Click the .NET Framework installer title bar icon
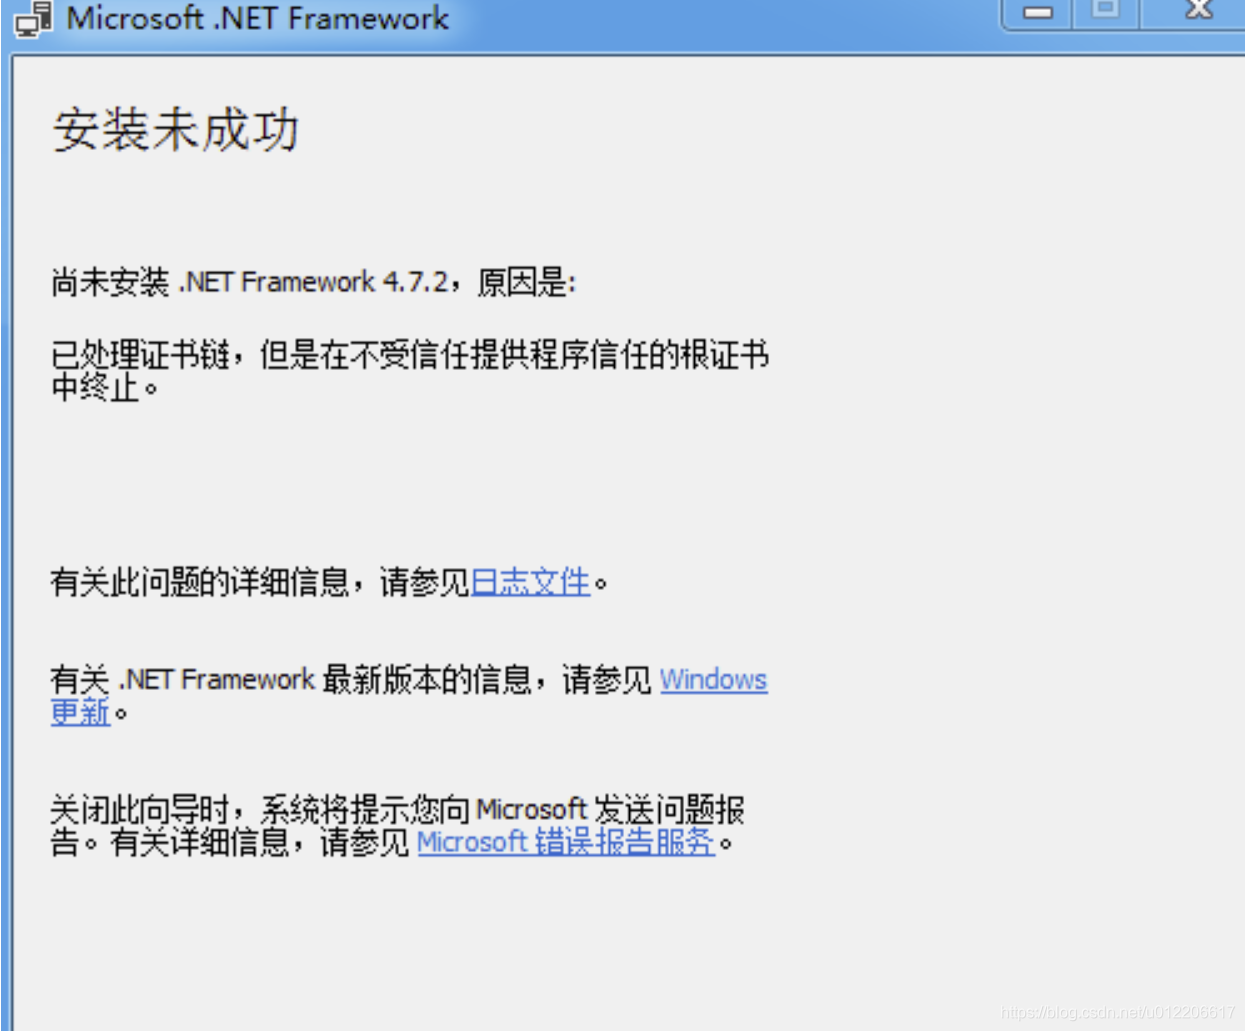Screen dimensions: 1245x1031 pos(33,19)
